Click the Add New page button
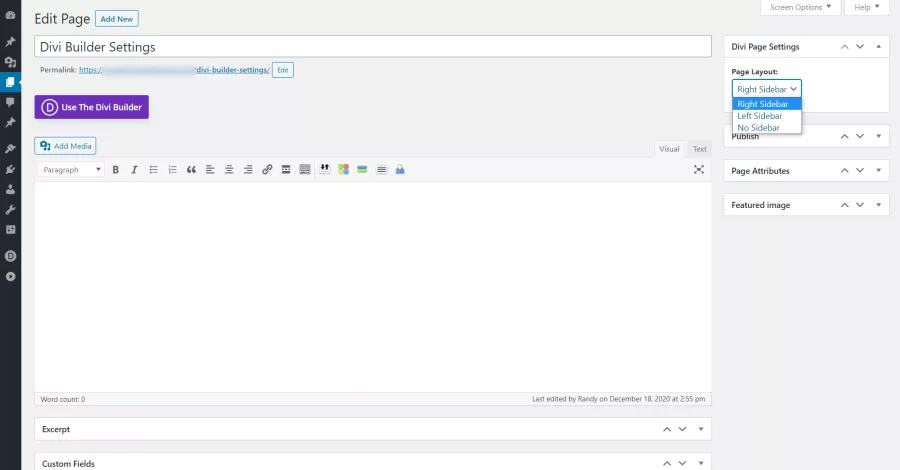The width and height of the screenshot is (900, 470). coord(117,19)
